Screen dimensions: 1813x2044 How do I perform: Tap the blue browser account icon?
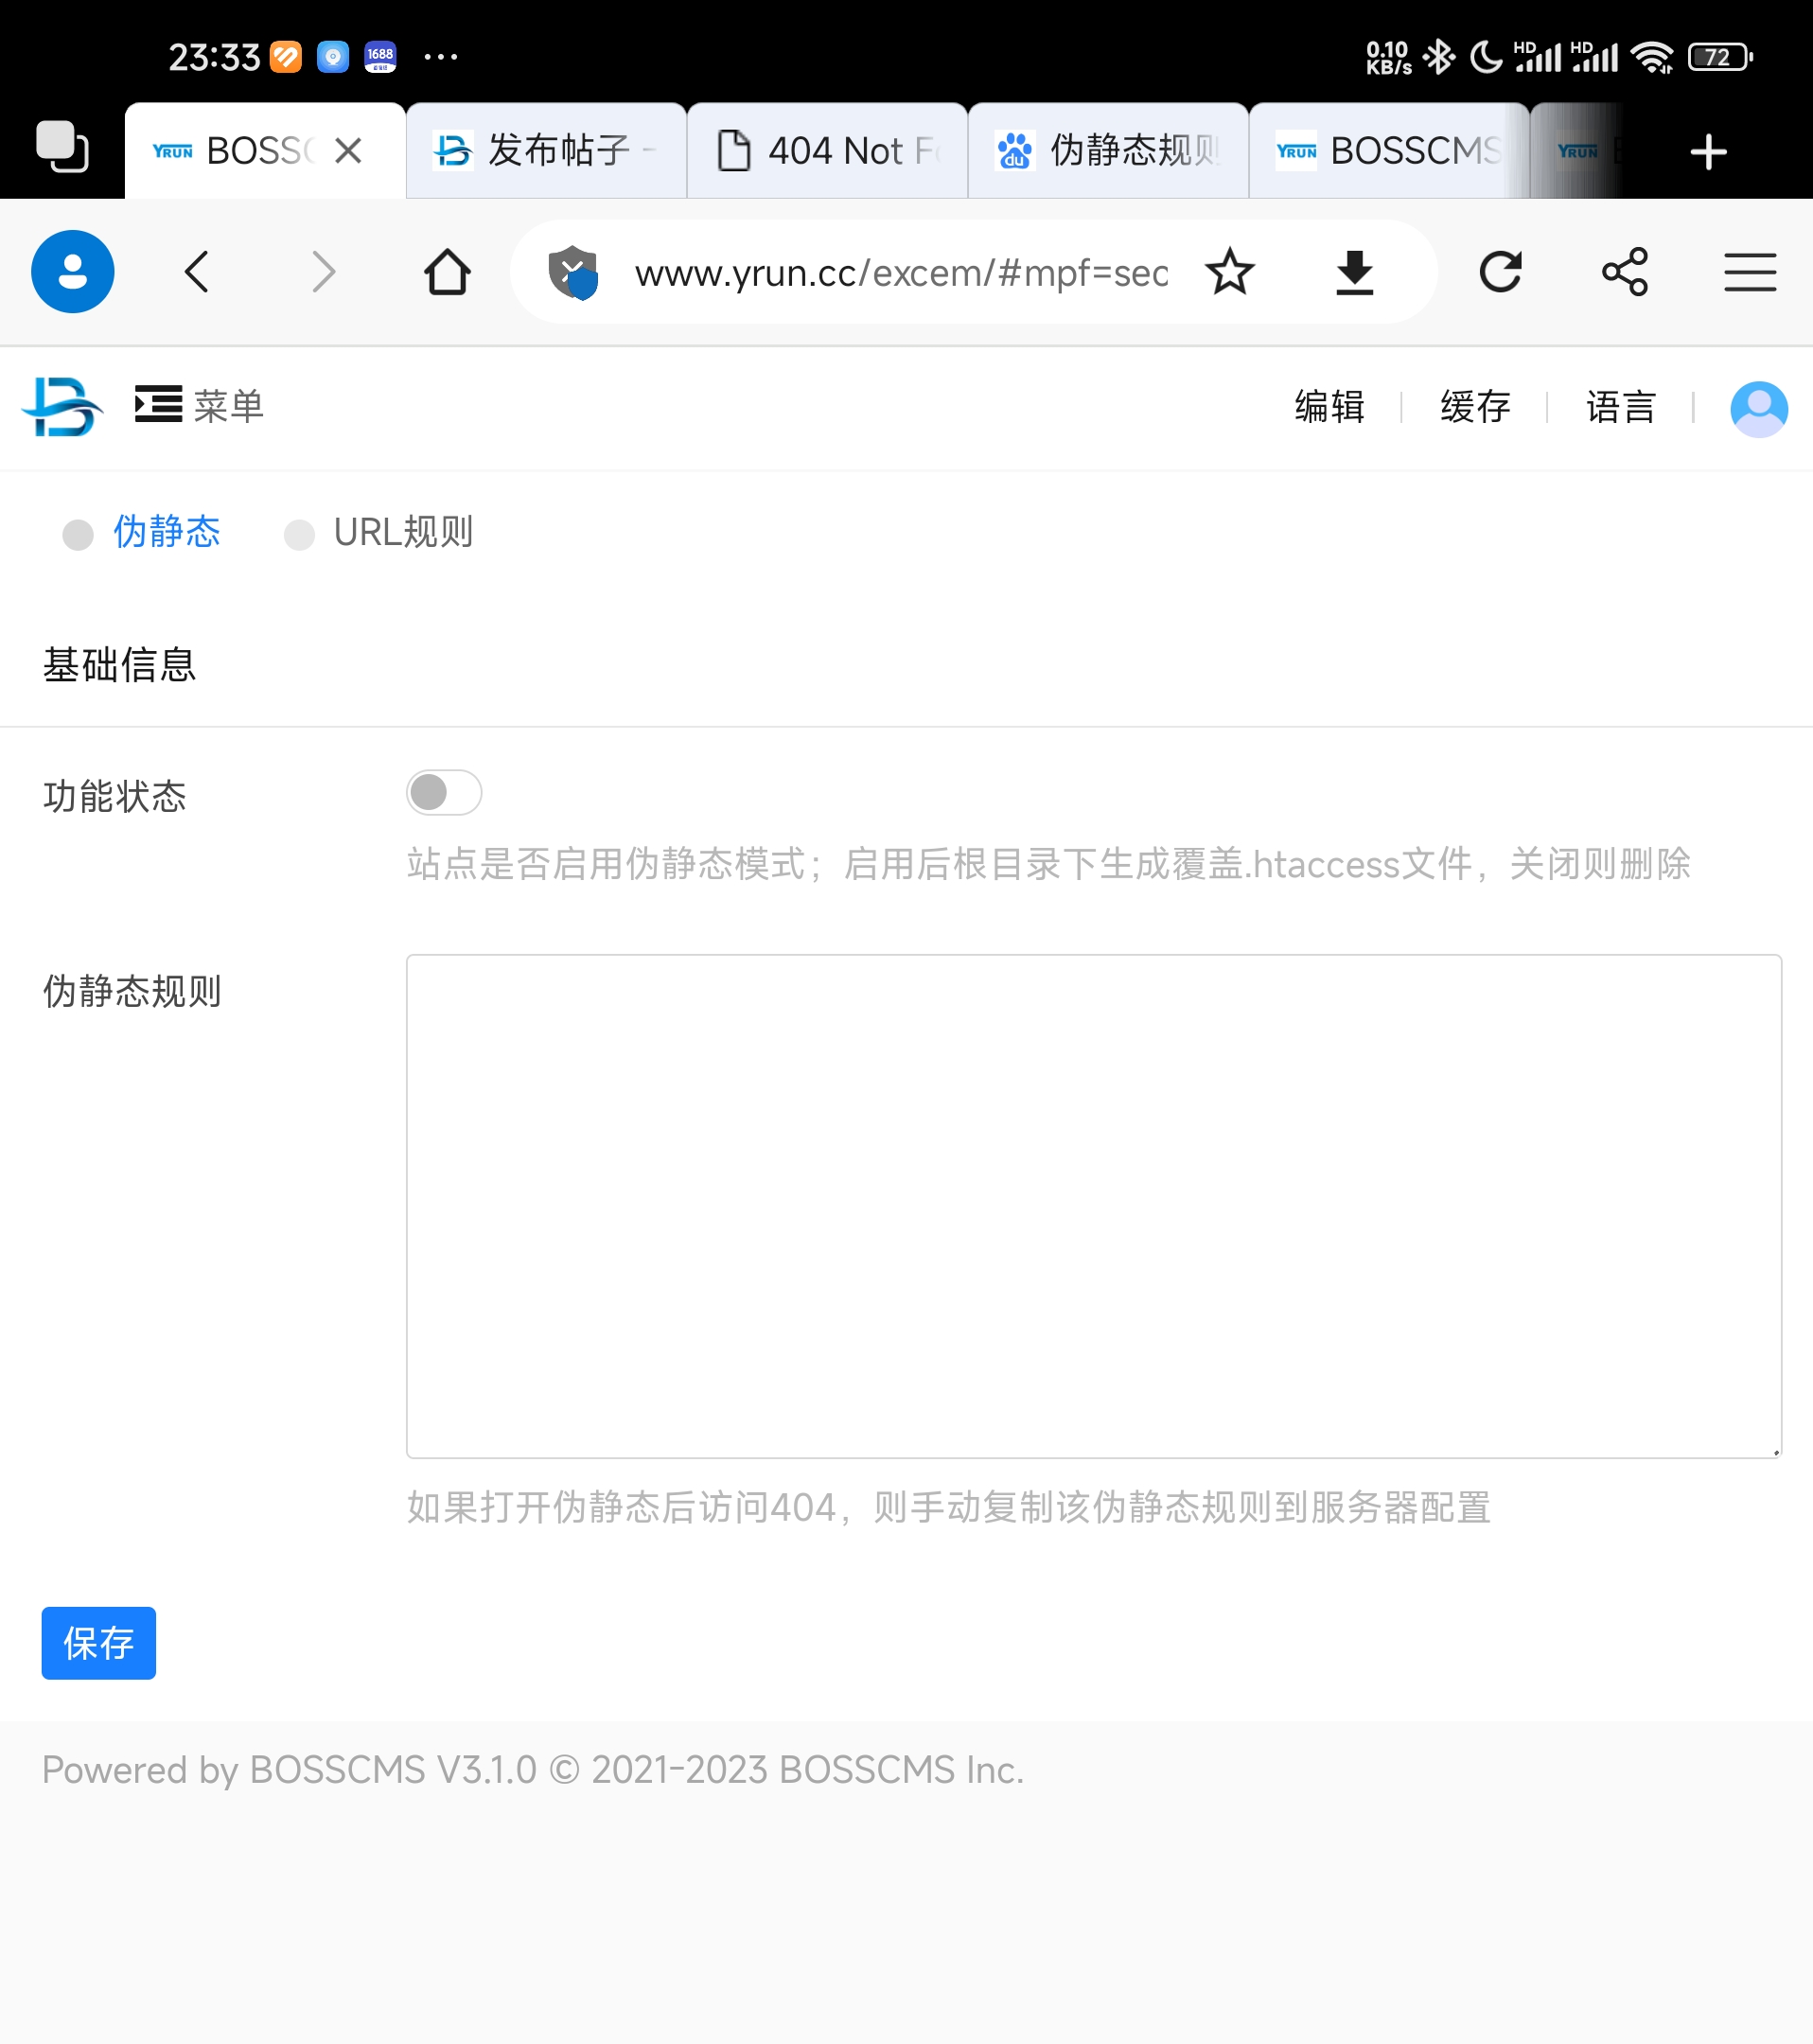tap(73, 272)
